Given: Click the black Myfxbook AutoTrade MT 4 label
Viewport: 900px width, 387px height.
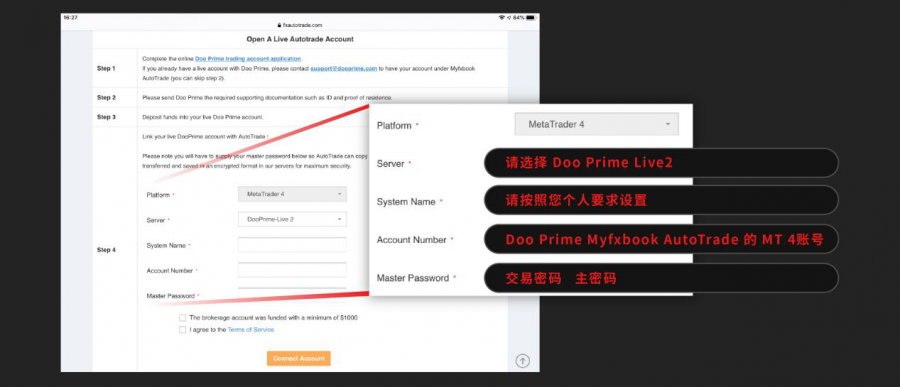Looking at the screenshot, I should 661,239.
